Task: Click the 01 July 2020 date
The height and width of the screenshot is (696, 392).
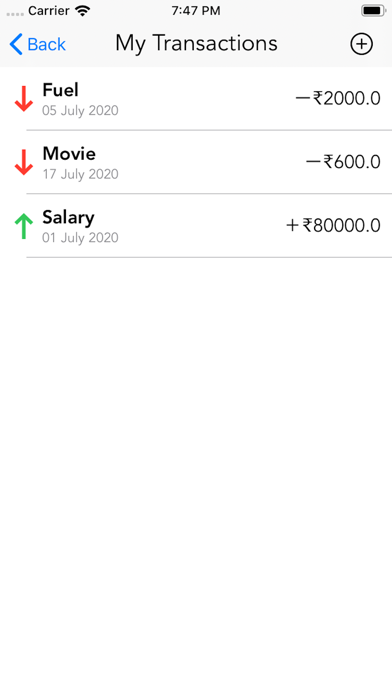Action: tap(80, 237)
